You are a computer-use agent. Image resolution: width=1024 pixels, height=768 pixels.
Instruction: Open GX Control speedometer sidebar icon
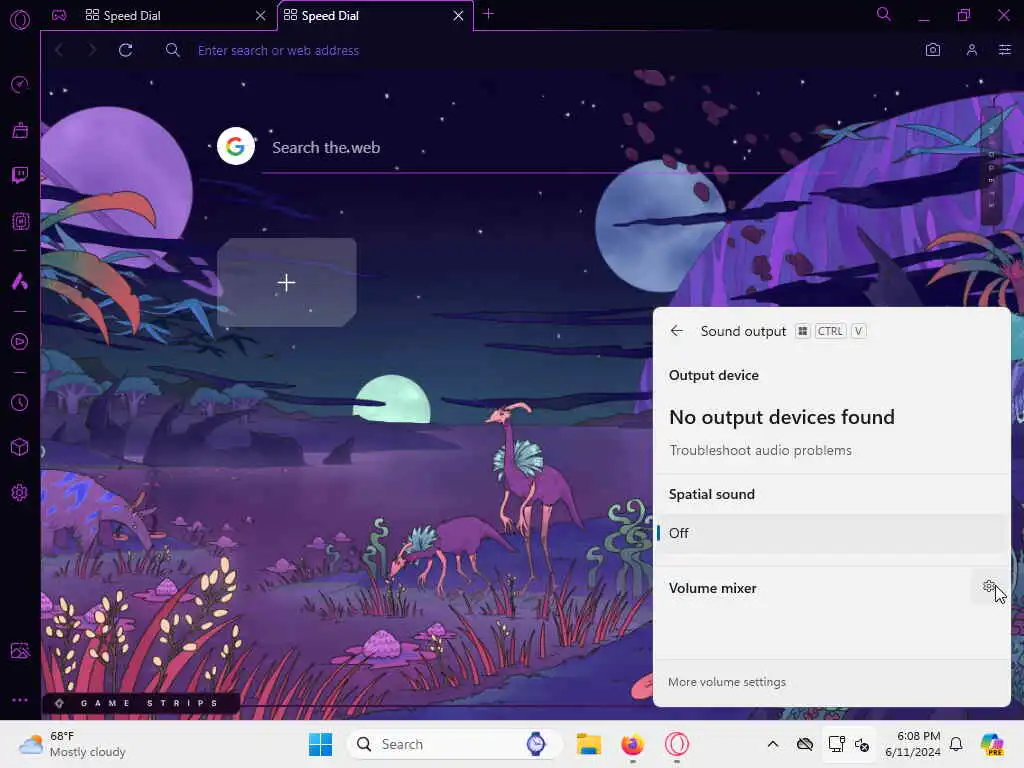(20, 84)
